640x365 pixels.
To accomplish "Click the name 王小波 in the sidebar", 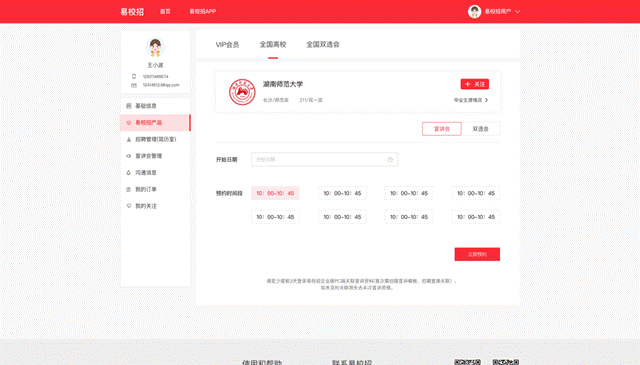I will pos(155,65).
